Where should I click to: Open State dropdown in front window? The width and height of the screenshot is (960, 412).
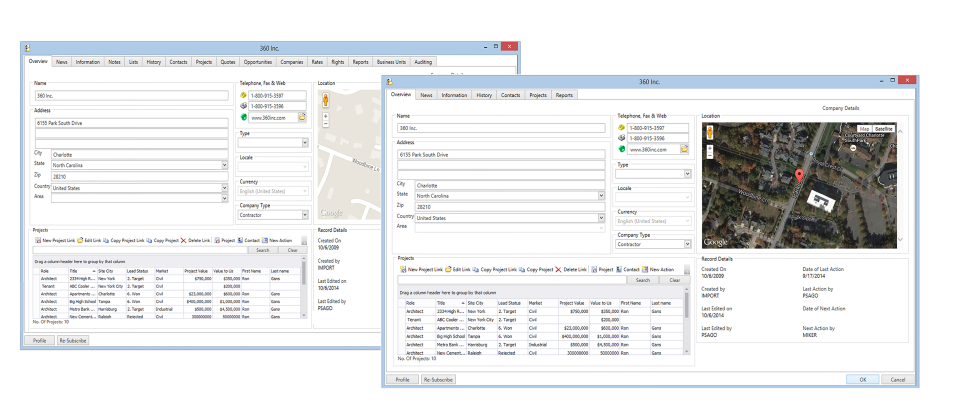[601, 196]
